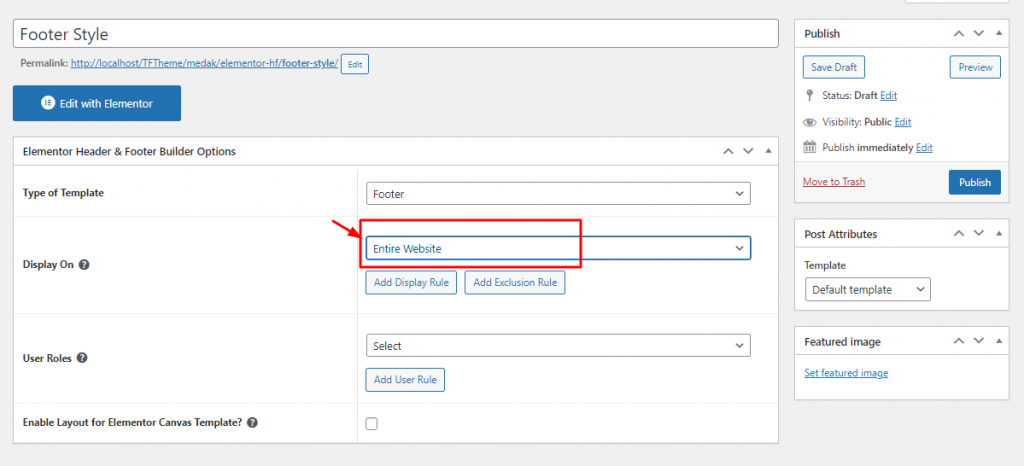This screenshot has height=466, width=1024.
Task: Open User Roles Select dropdown
Action: (558, 346)
